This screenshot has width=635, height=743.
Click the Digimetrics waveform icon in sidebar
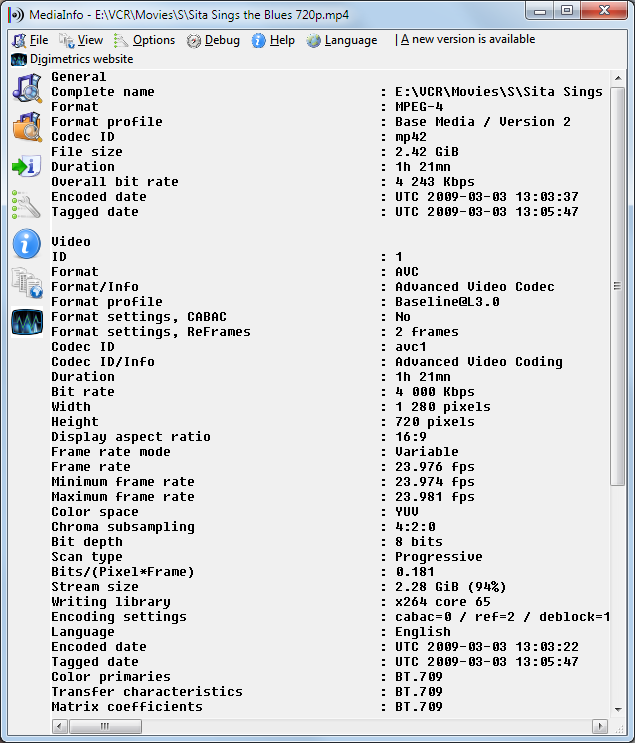(27, 322)
